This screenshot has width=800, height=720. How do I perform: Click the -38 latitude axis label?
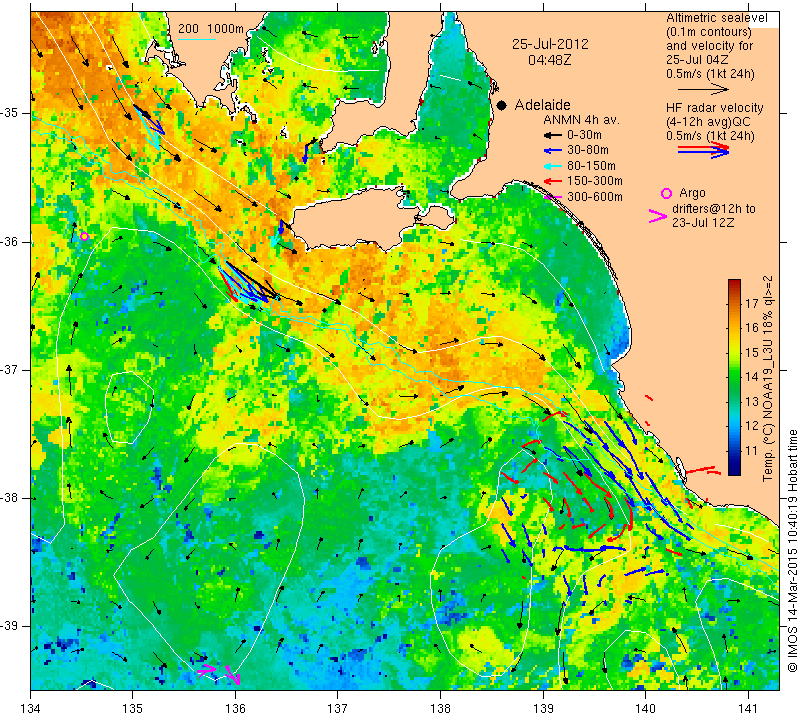pyautogui.click(x=10, y=498)
